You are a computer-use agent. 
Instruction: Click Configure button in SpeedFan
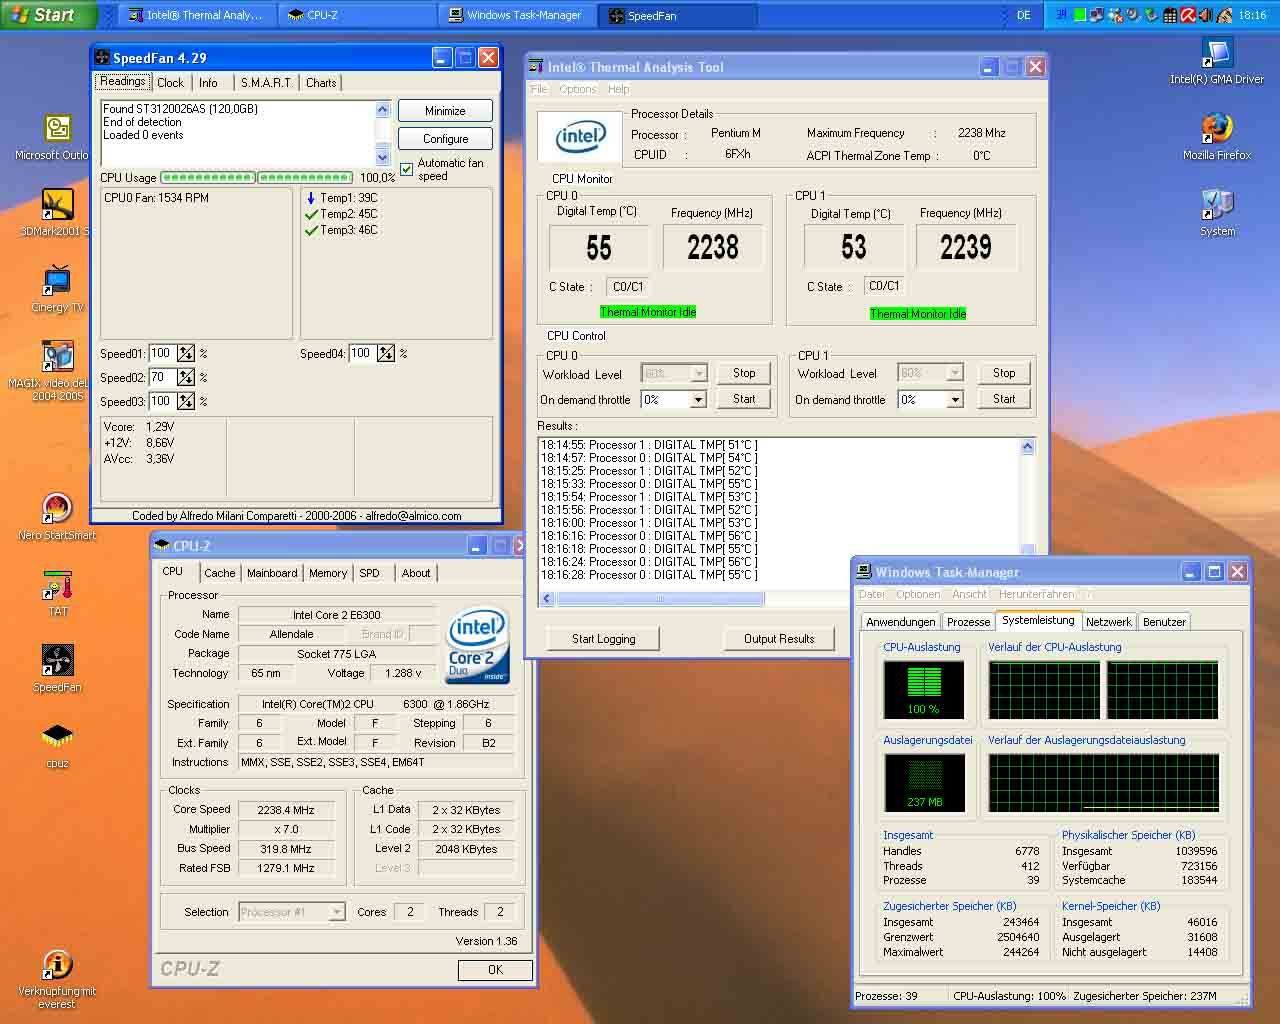click(445, 139)
